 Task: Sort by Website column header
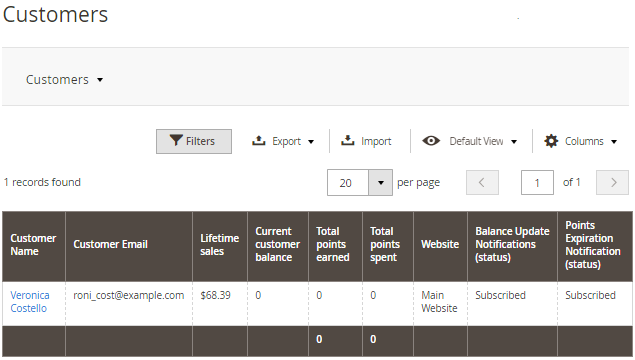point(440,246)
